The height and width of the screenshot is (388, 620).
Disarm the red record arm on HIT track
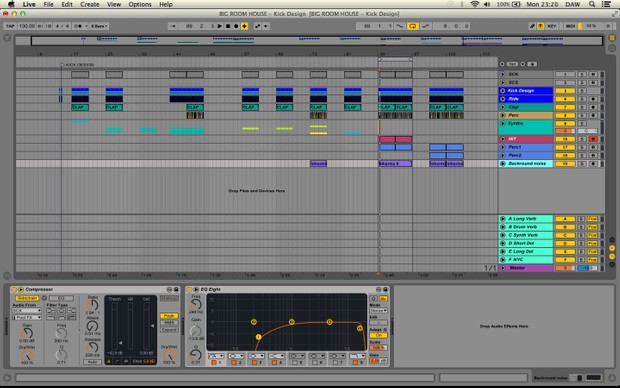(x=593, y=139)
